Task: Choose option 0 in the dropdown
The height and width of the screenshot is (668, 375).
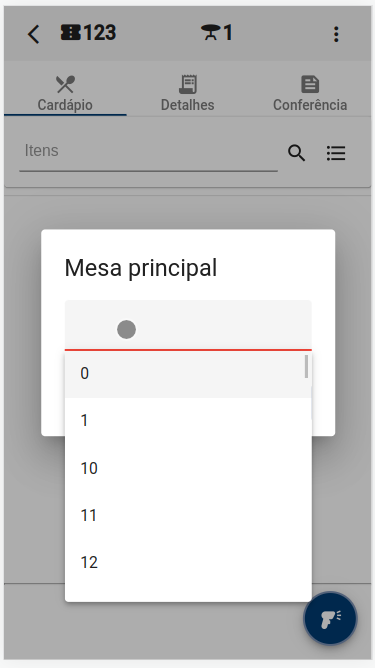Action: (x=188, y=374)
